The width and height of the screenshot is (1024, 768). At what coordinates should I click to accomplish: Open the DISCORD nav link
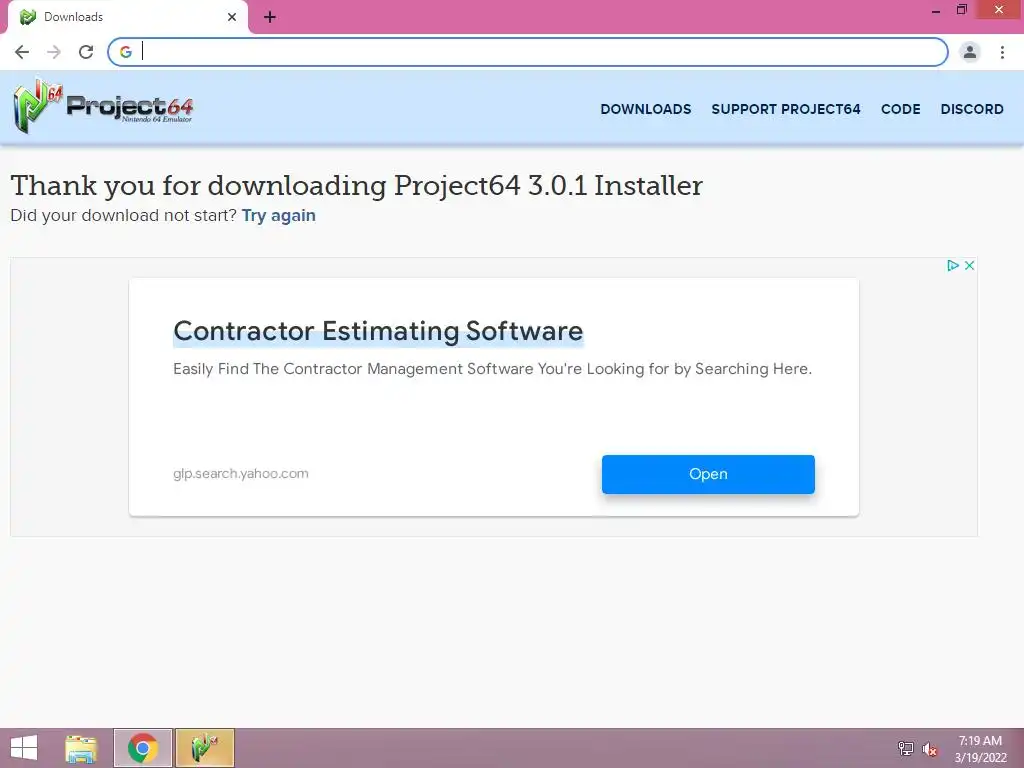coord(972,109)
